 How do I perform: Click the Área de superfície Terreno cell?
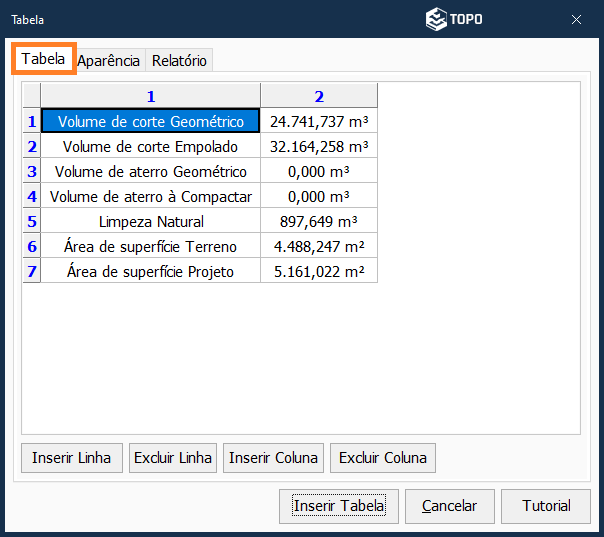pos(151,246)
